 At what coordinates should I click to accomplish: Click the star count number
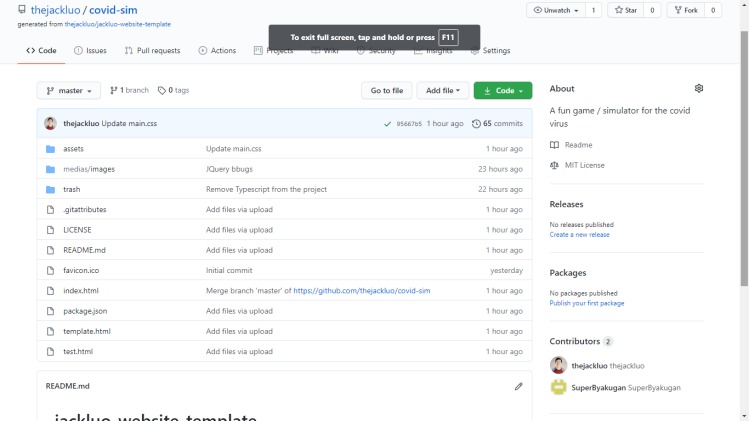(652, 10)
